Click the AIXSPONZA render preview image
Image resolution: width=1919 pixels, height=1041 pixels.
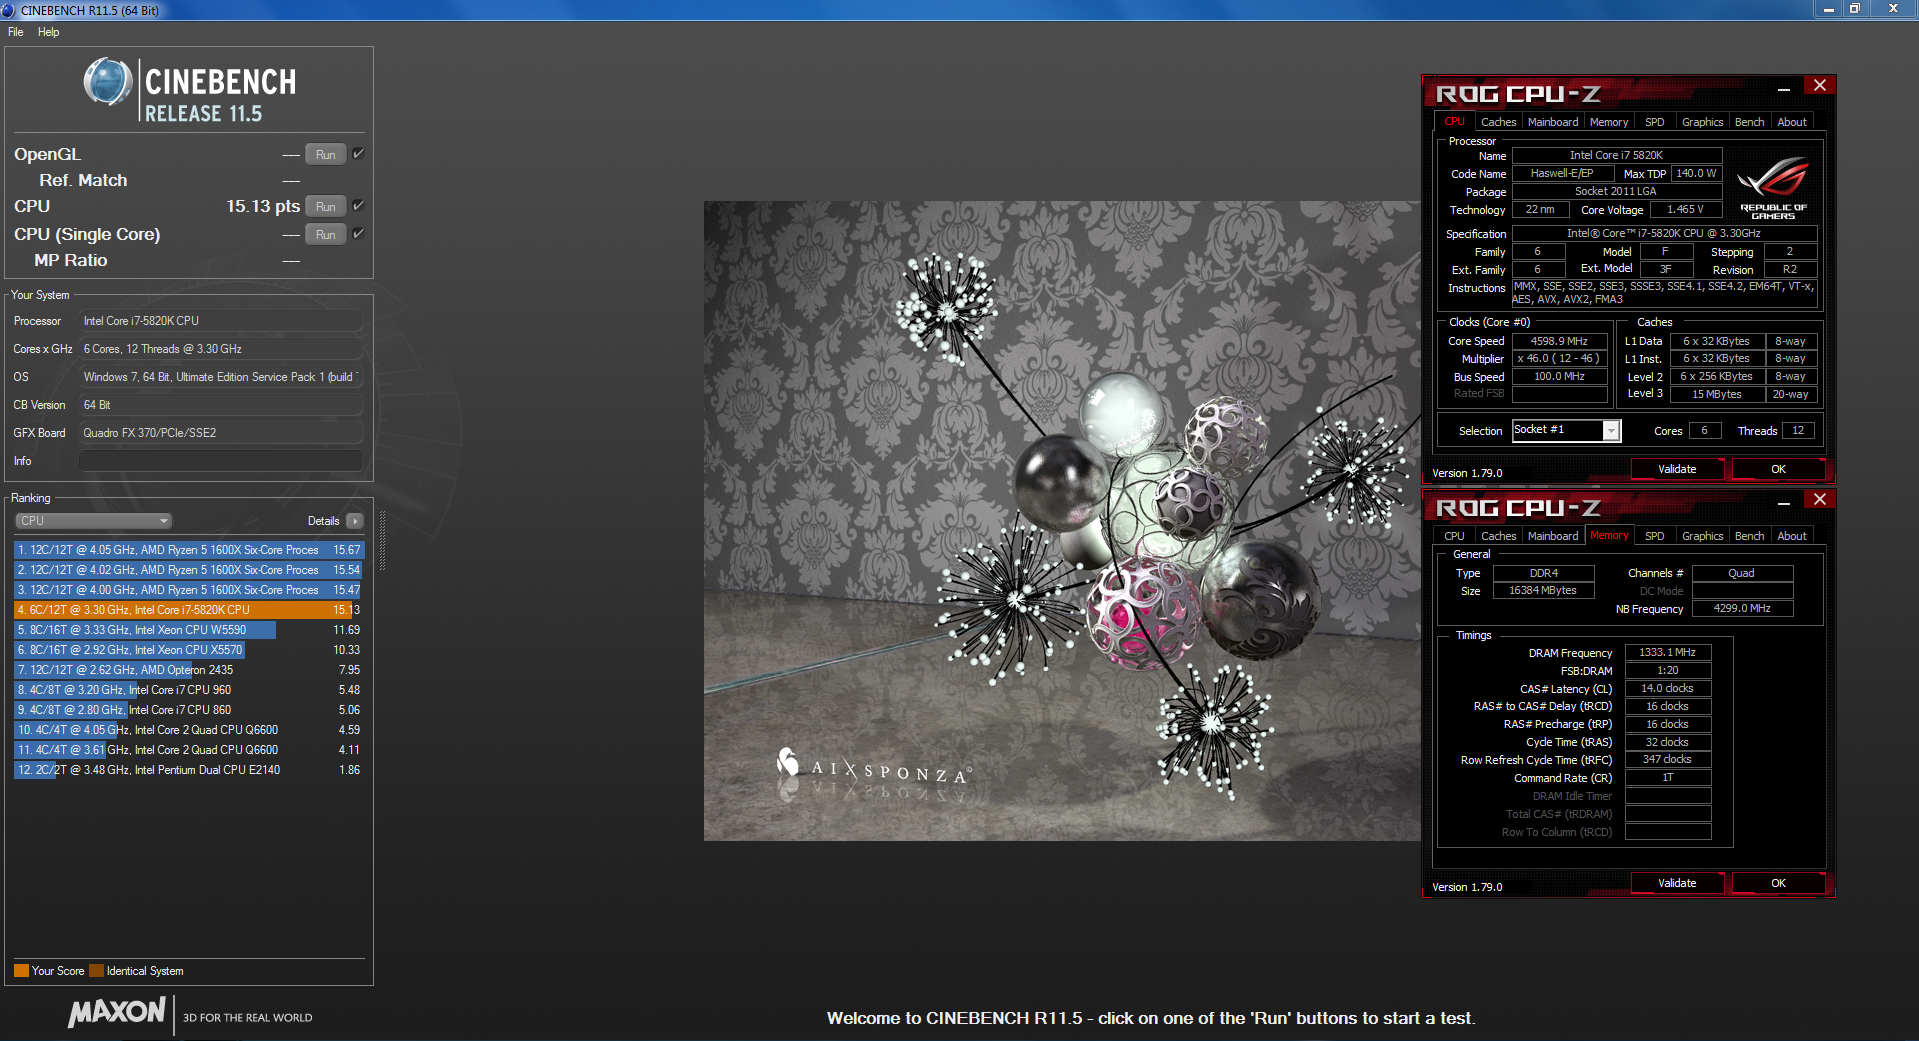(1062, 521)
